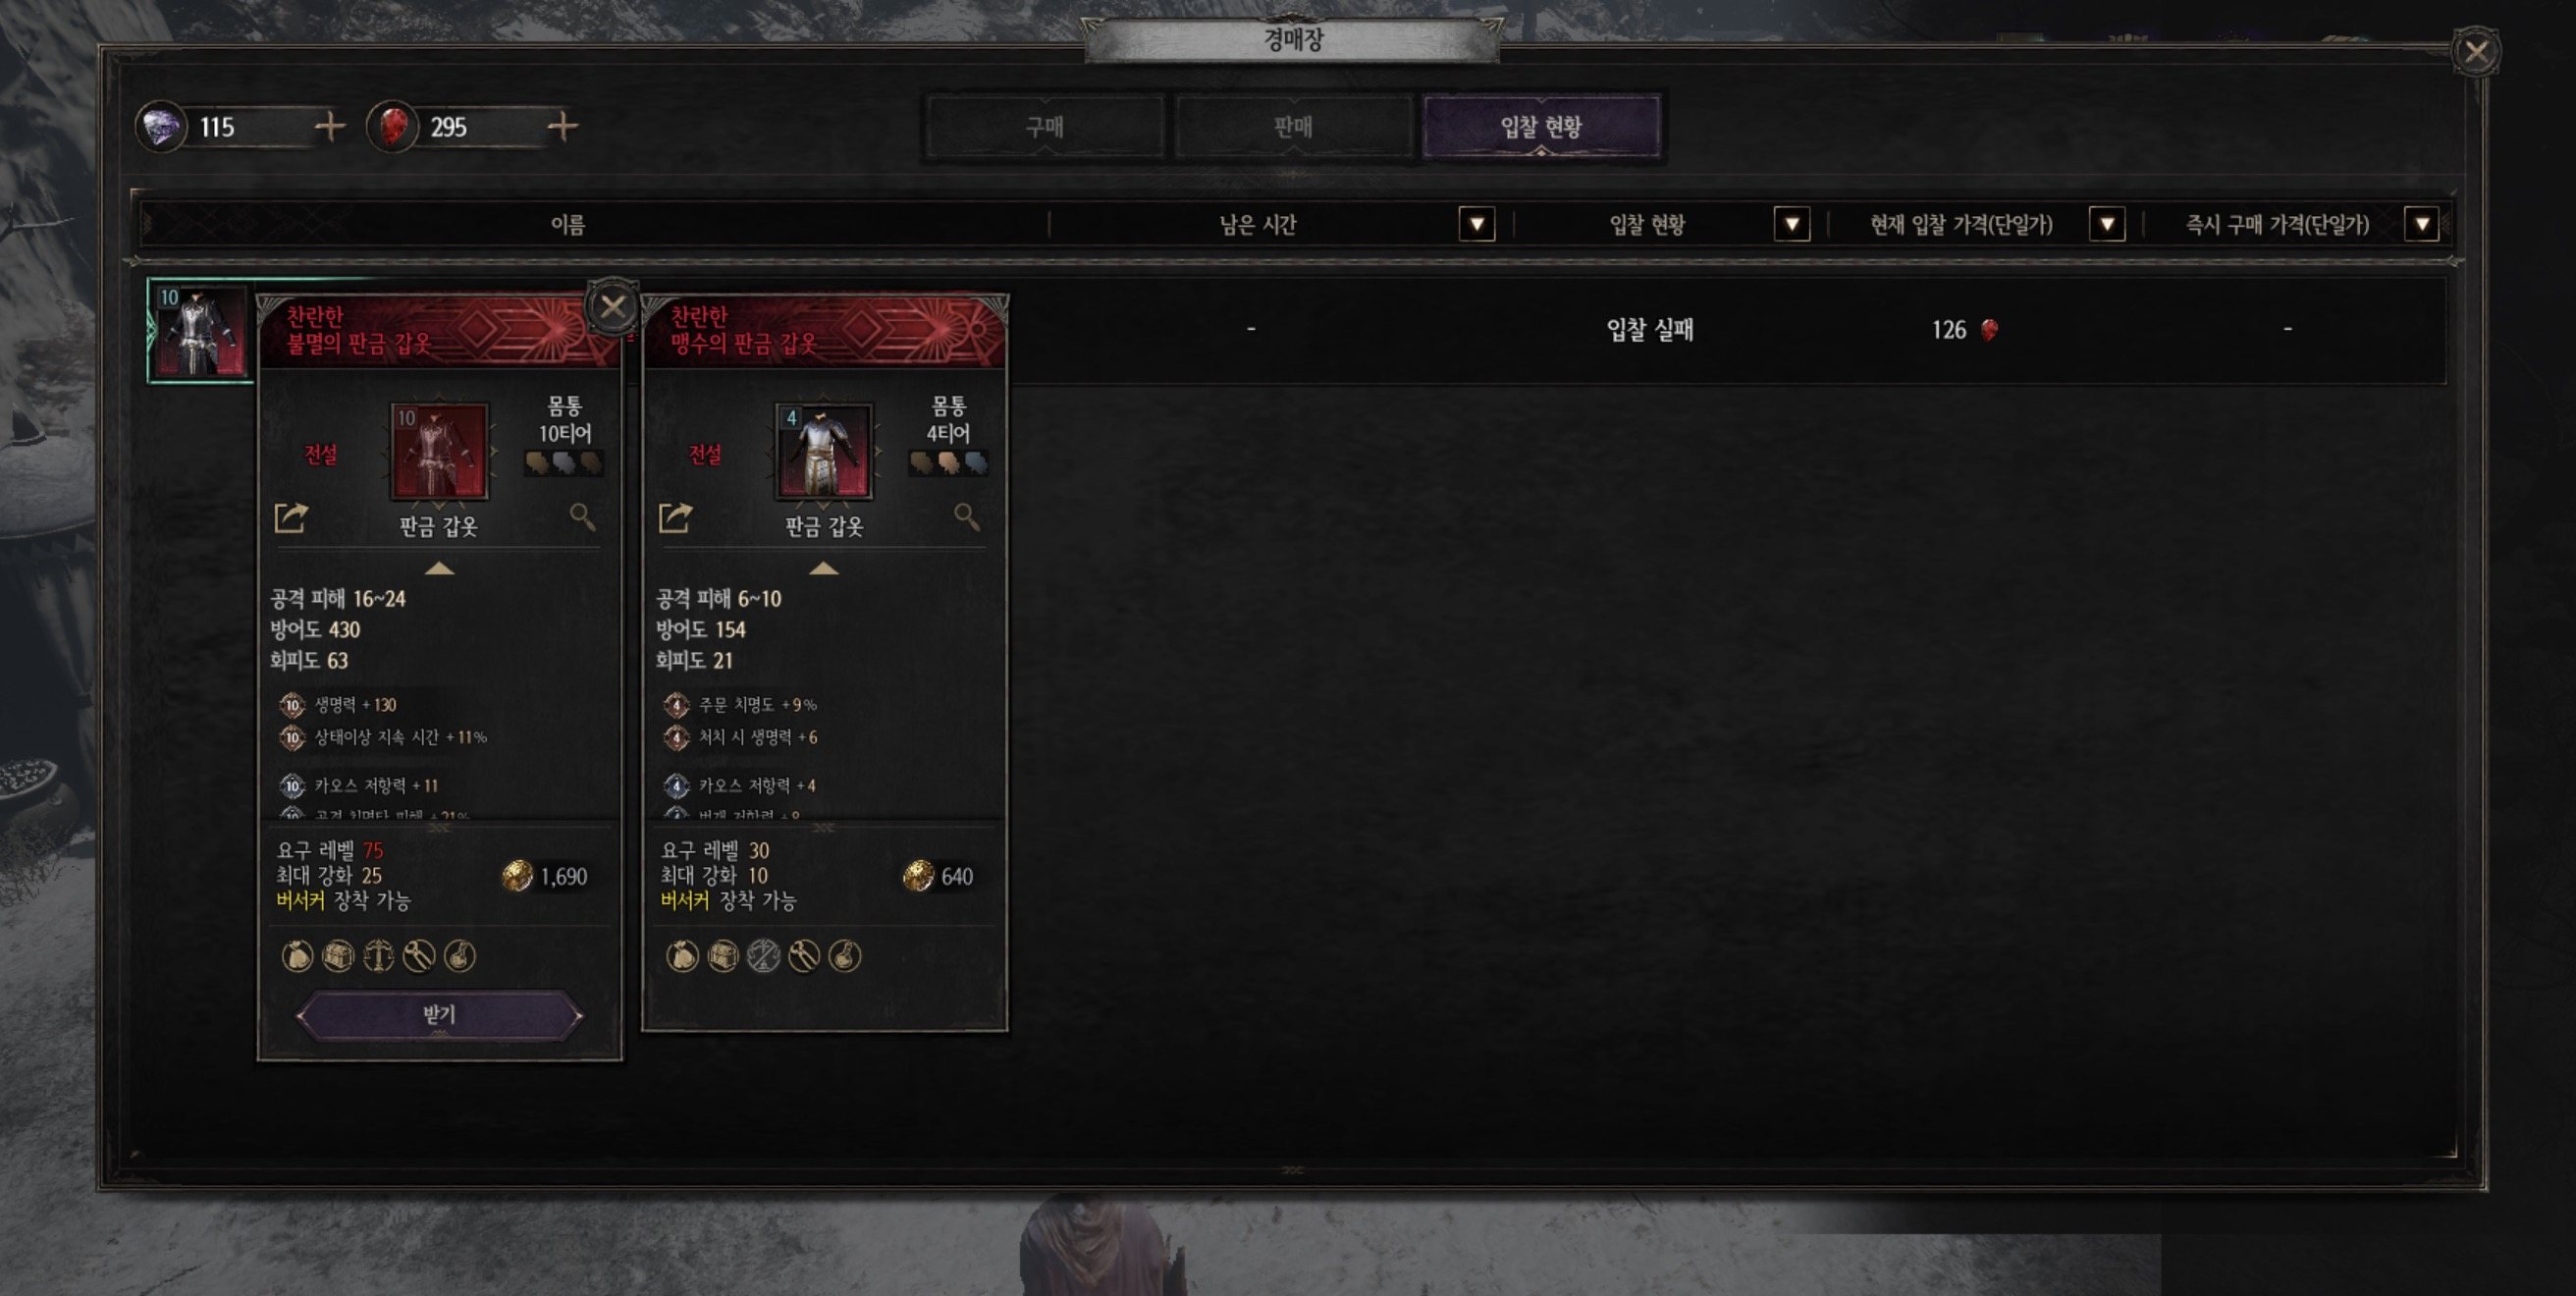This screenshot has width=2576, height=1296.
Task: Select the tier 10 armor item thumbnail
Action: pos(199,331)
